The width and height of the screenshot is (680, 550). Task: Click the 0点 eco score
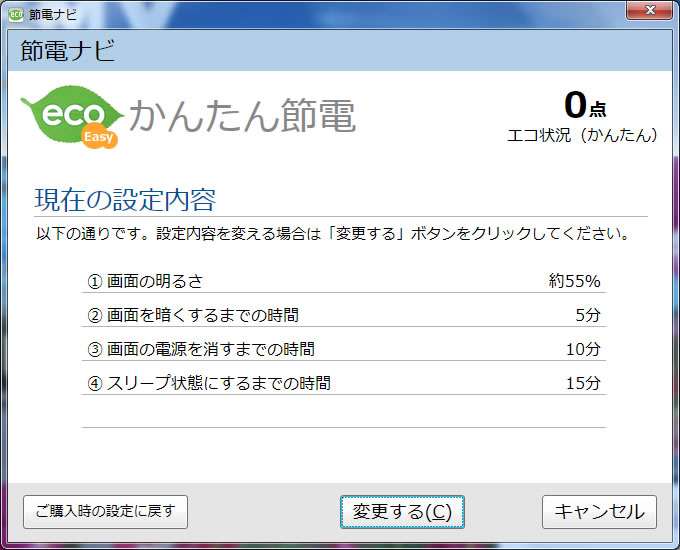[584, 105]
